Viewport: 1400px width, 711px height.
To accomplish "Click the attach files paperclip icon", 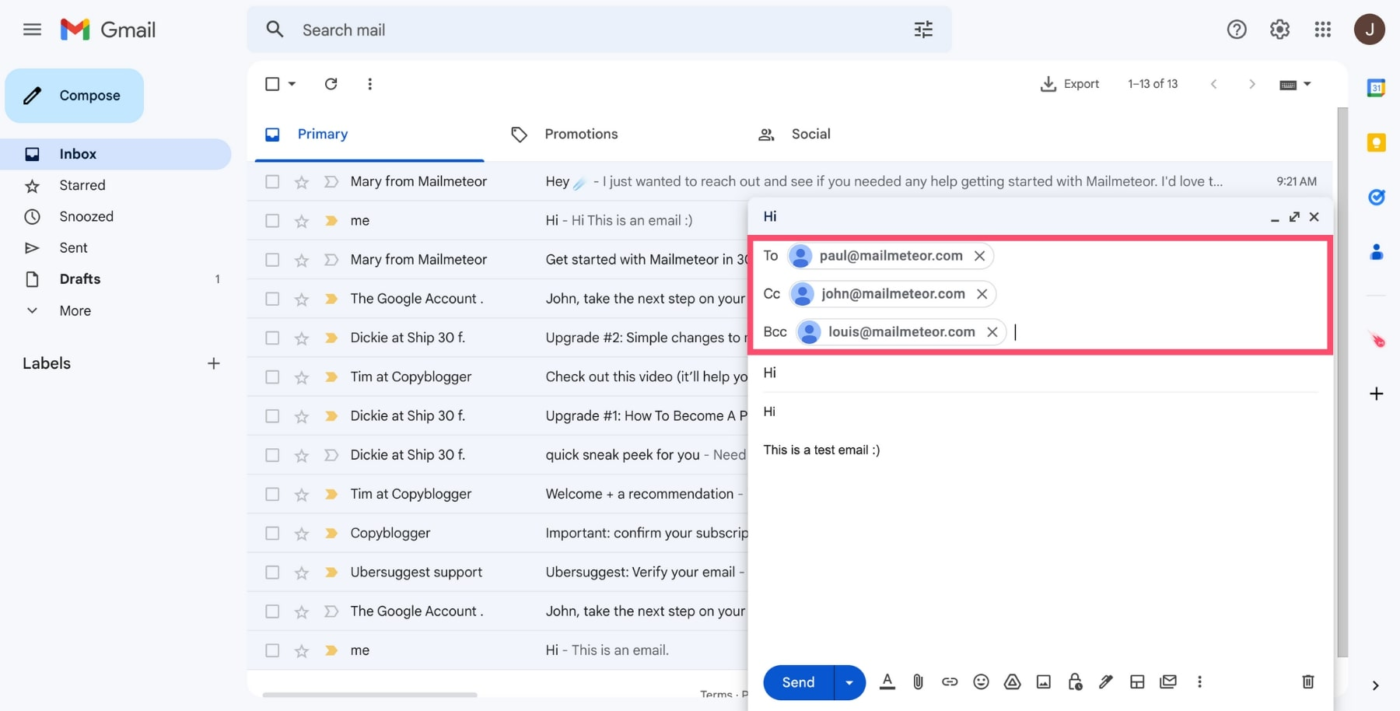I will (x=918, y=682).
